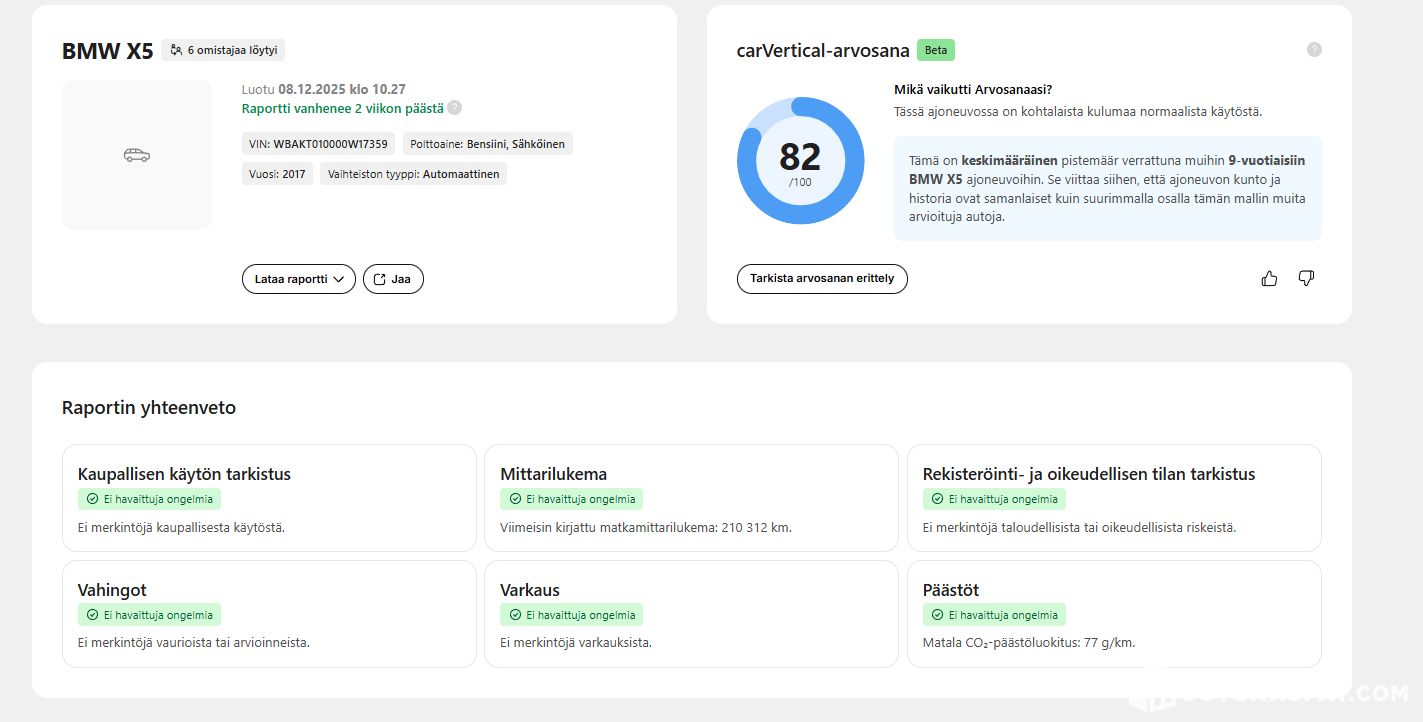Click the help icon beside carVertical-arvosana

pos(1314,50)
